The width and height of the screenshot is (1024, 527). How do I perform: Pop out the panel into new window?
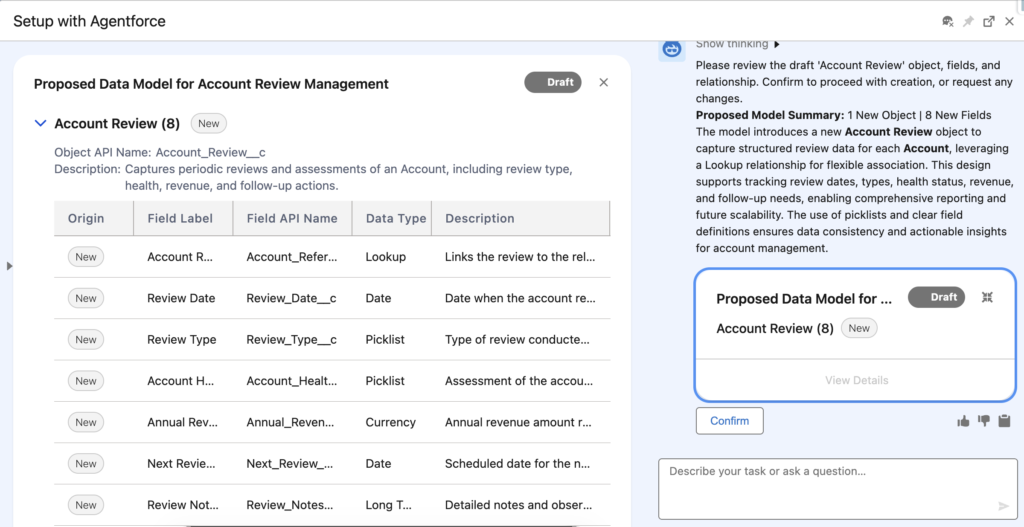(989, 22)
